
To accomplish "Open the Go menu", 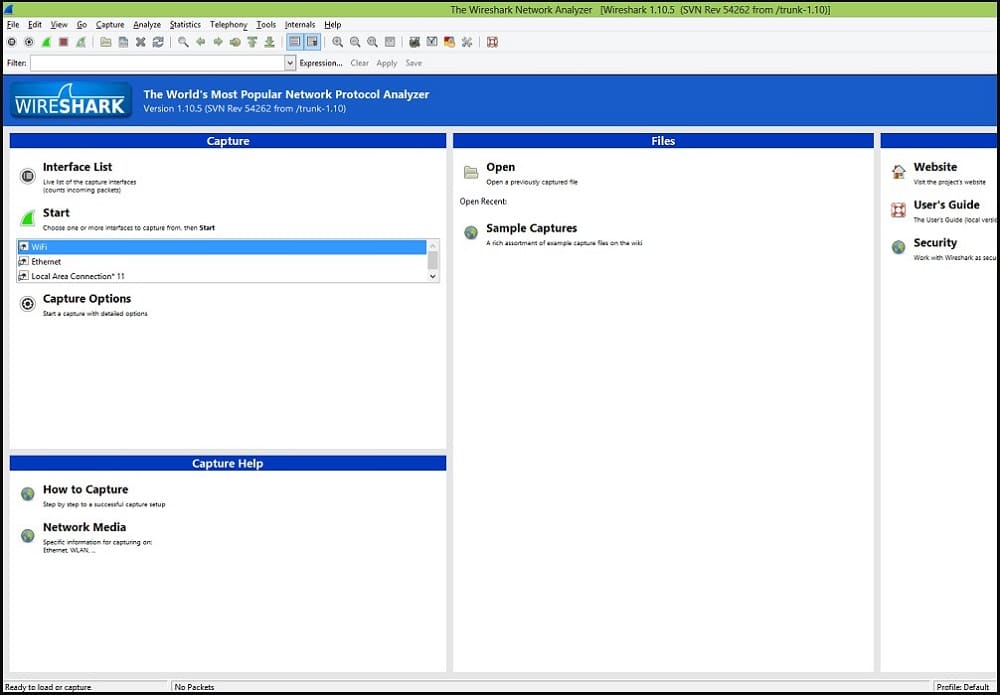I will pyautogui.click(x=82, y=25).
